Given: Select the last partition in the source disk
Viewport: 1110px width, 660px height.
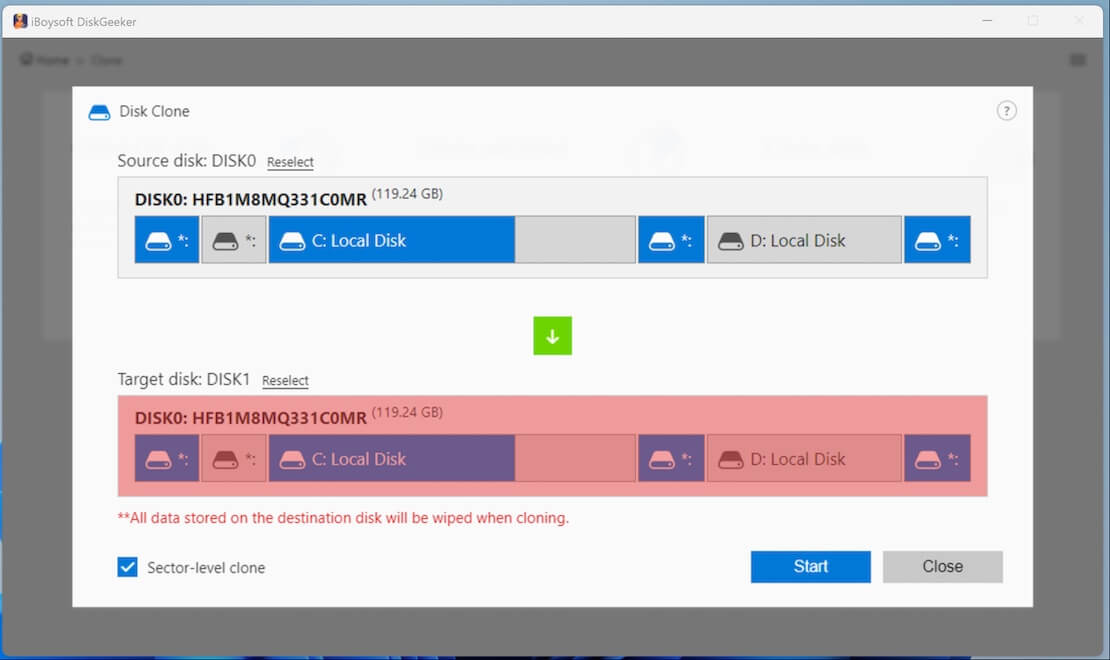Looking at the screenshot, I should point(937,240).
